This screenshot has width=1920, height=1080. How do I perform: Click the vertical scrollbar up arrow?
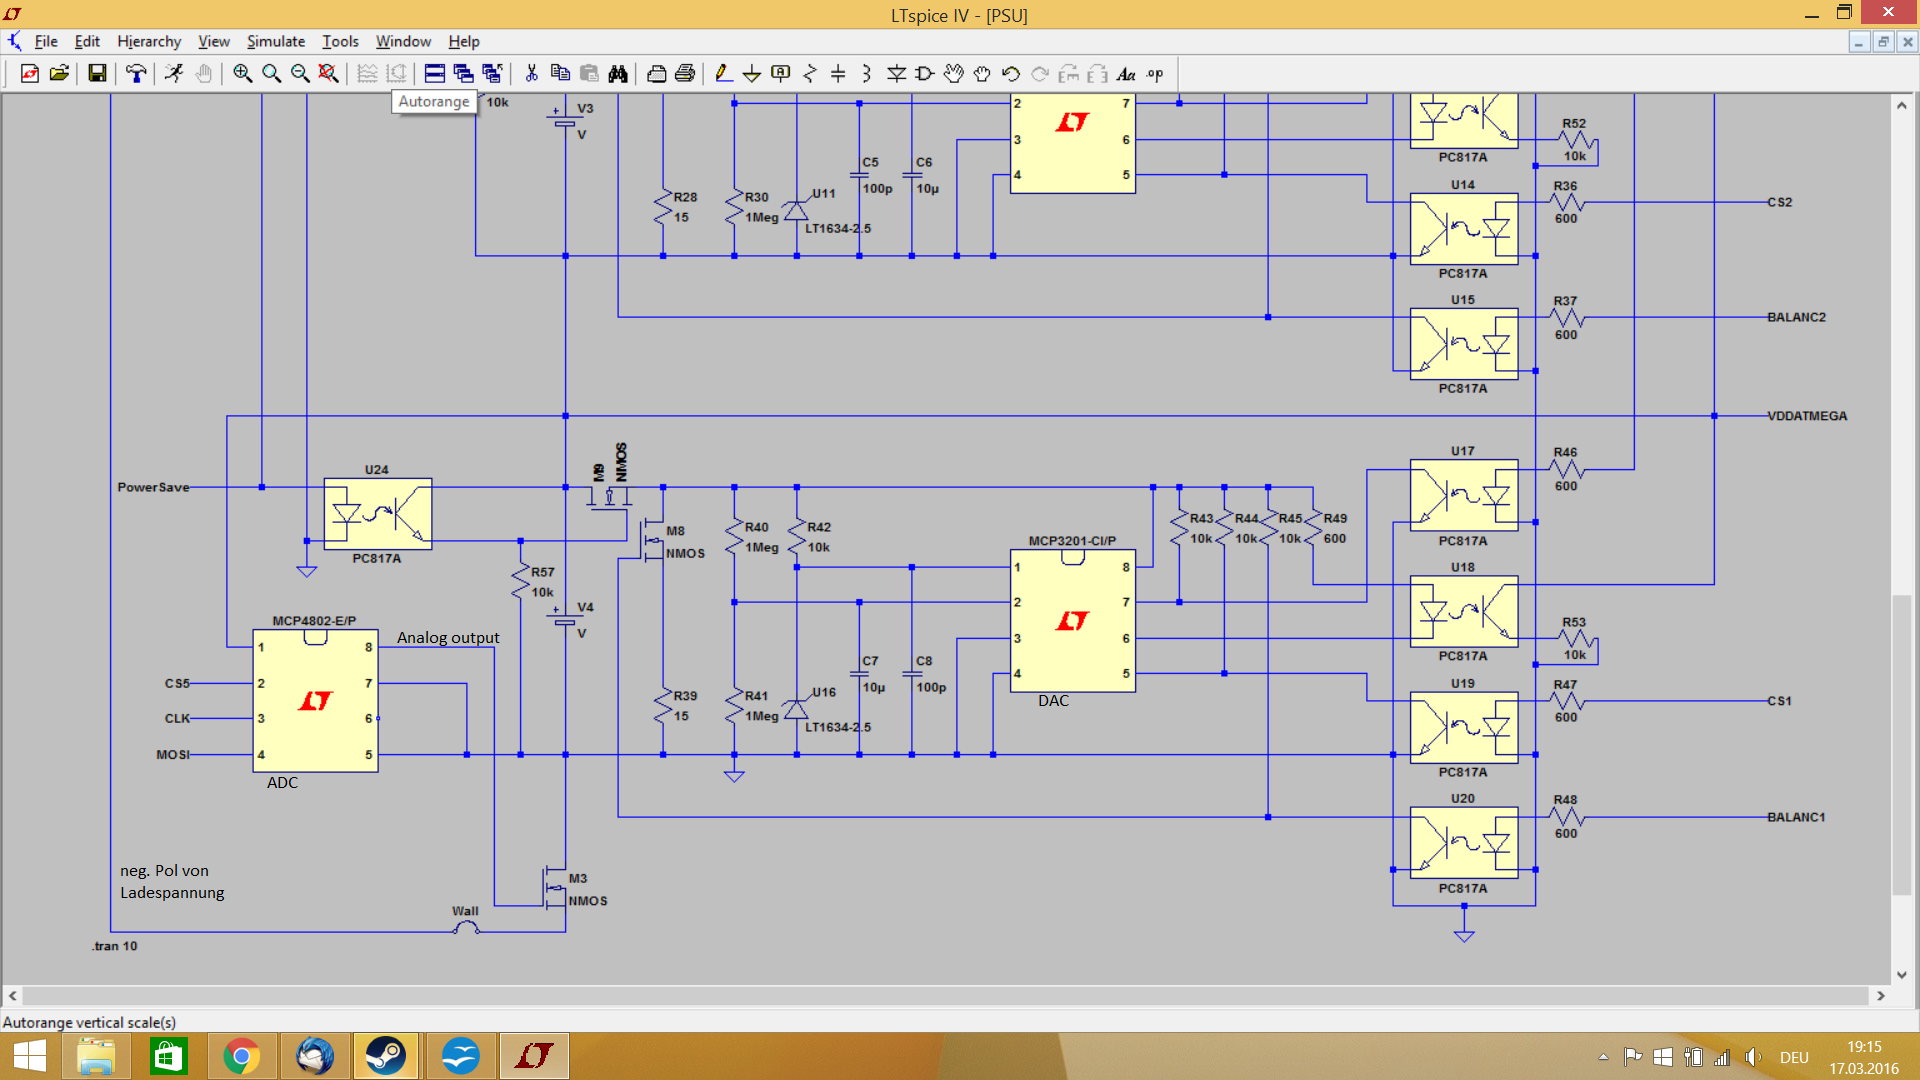pos(1901,105)
